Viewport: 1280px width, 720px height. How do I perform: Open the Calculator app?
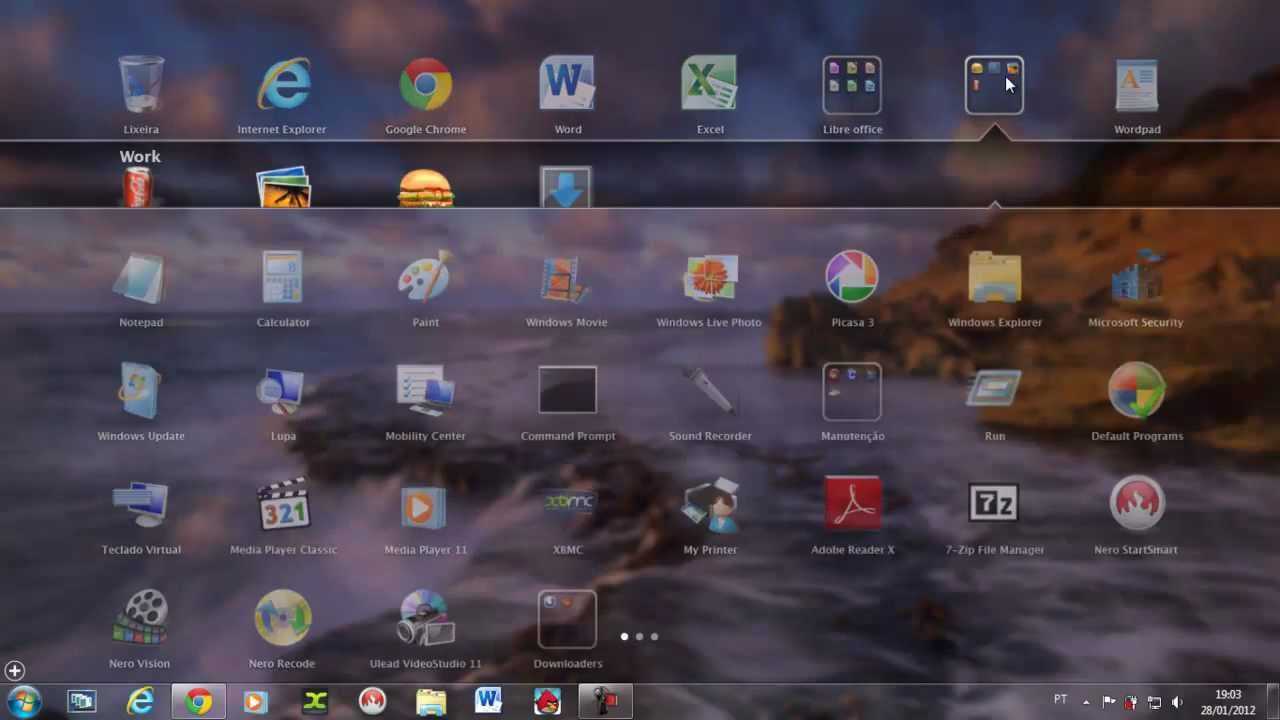(283, 278)
